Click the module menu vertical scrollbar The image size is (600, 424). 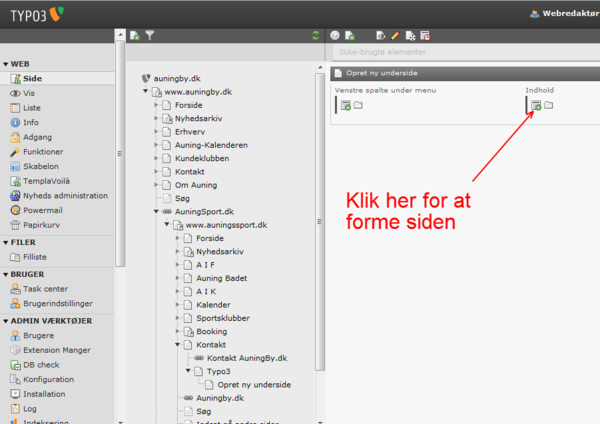click(x=120, y=153)
